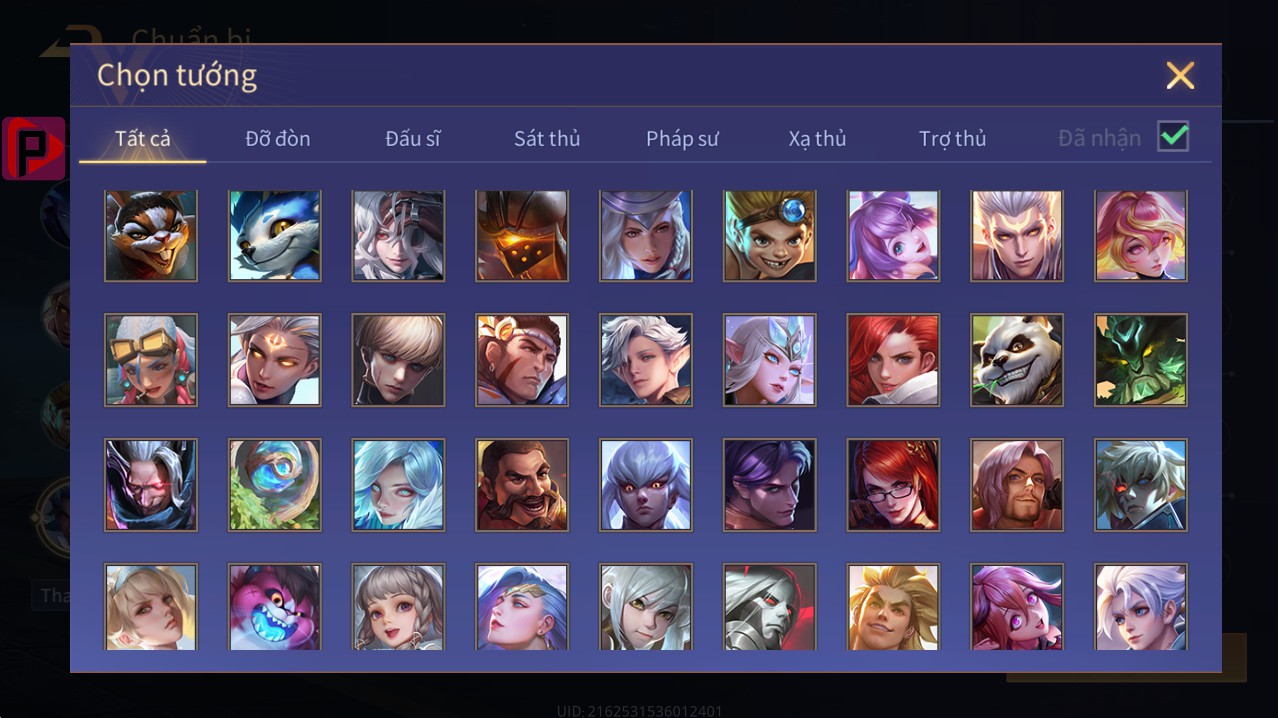Show the Pháp sư hero category

coord(682,138)
